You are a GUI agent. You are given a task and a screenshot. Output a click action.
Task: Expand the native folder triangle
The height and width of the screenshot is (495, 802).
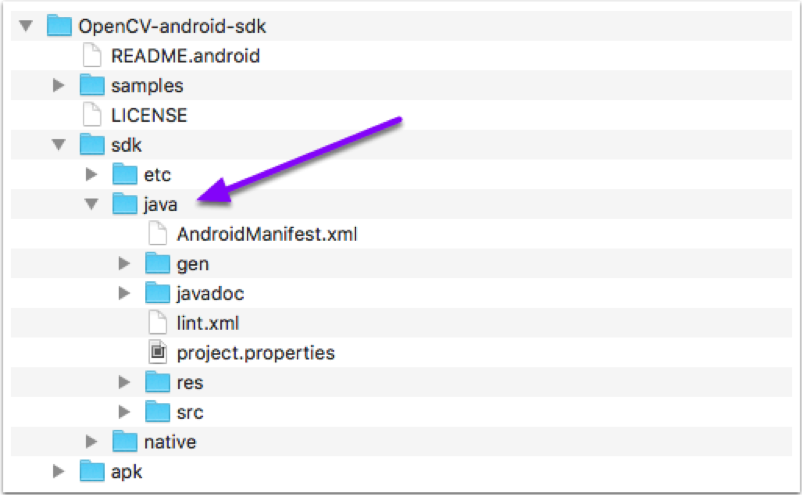click(92, 441)
